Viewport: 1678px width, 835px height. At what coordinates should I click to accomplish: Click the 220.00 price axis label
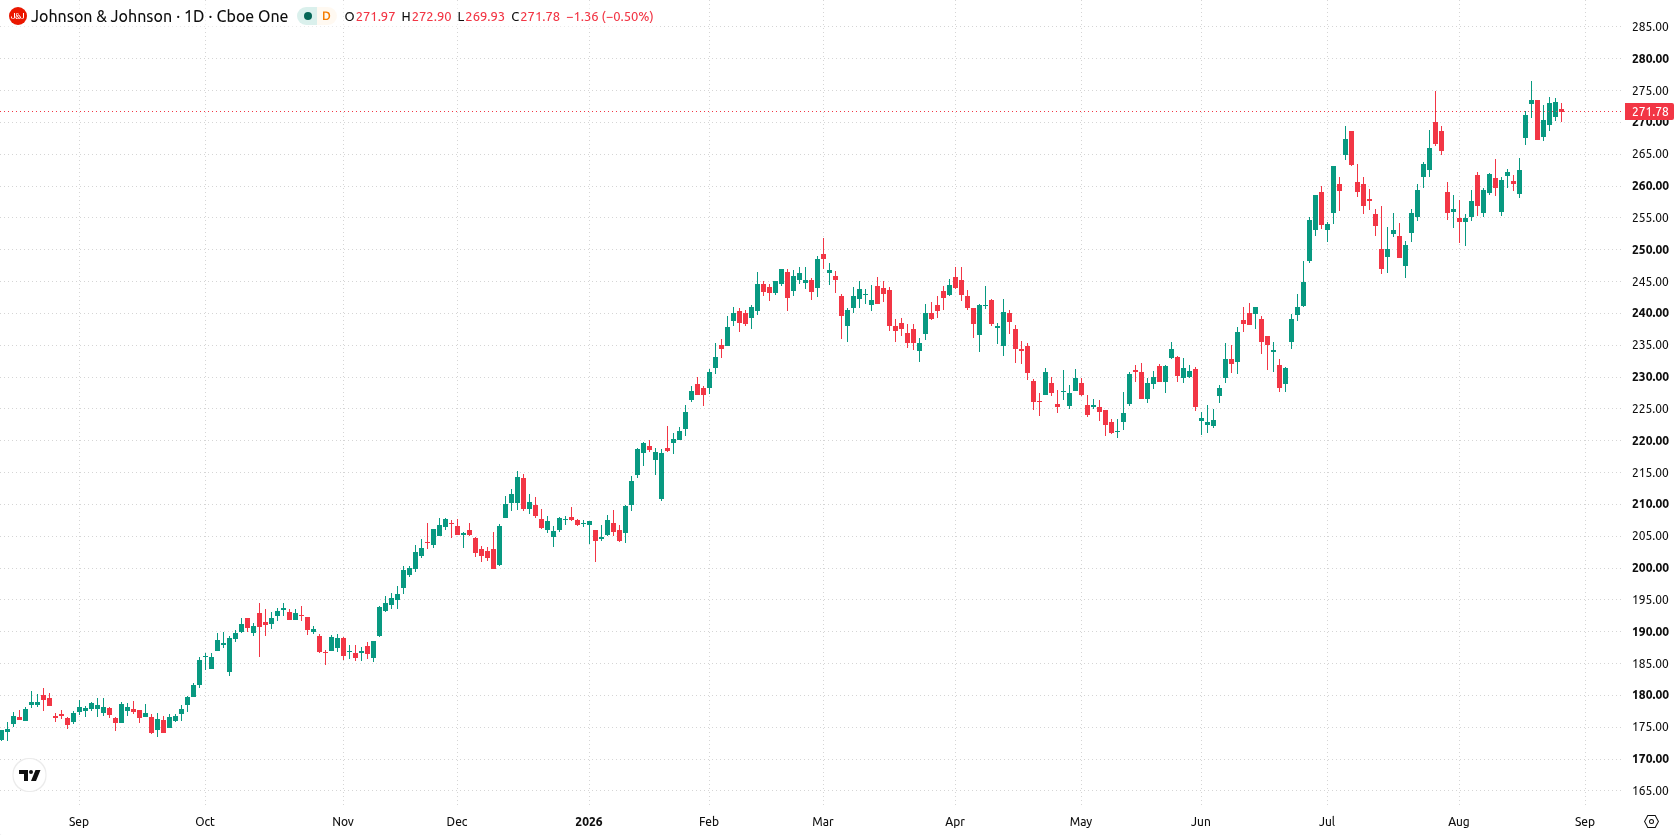point(1650,441)
